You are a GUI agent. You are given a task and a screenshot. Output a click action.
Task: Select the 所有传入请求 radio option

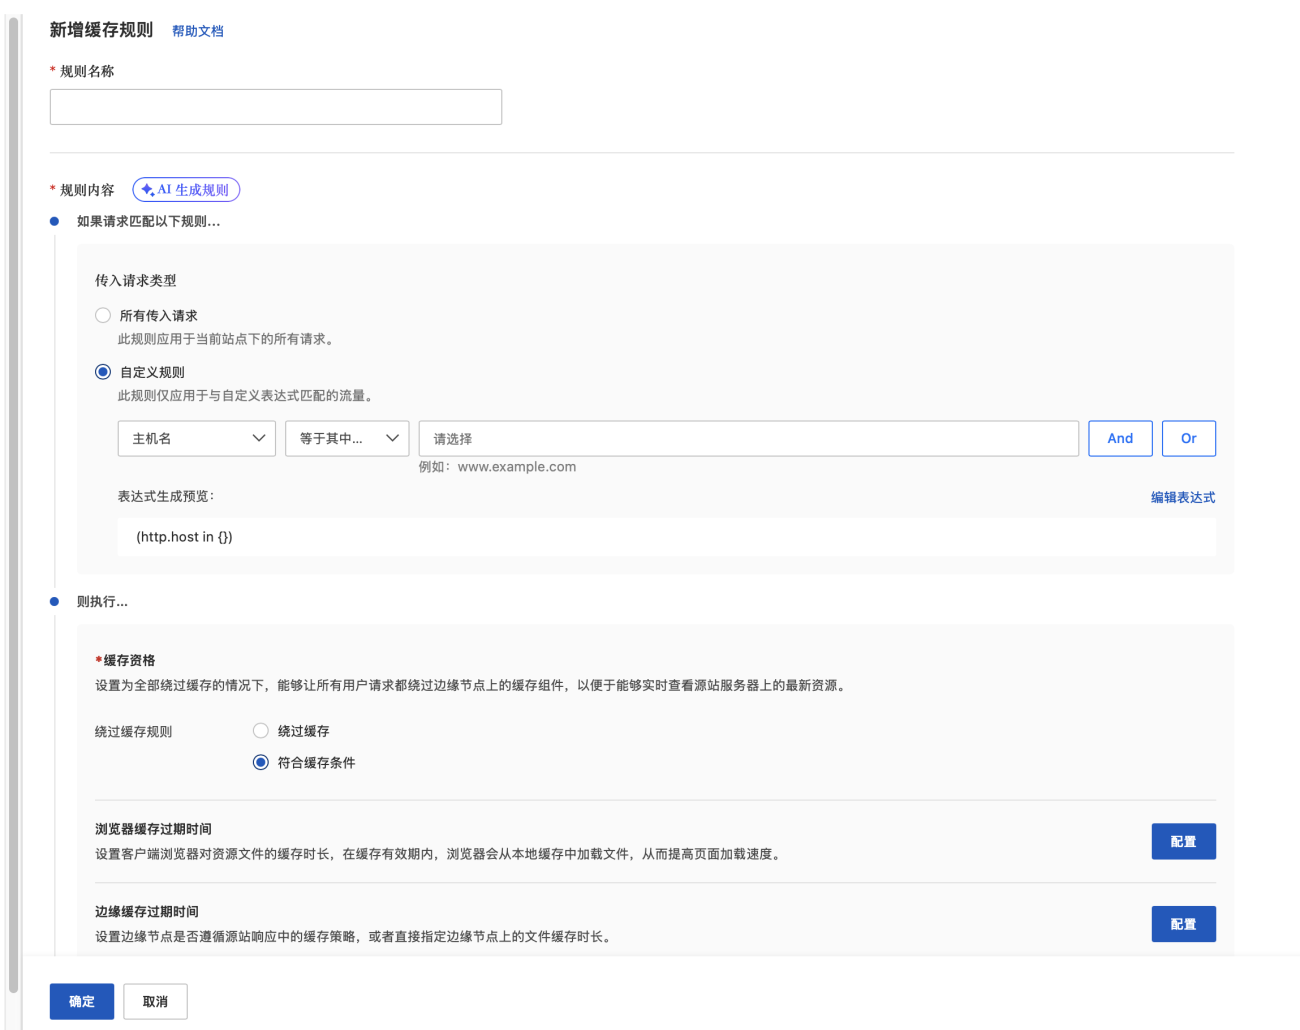[103, 315]
